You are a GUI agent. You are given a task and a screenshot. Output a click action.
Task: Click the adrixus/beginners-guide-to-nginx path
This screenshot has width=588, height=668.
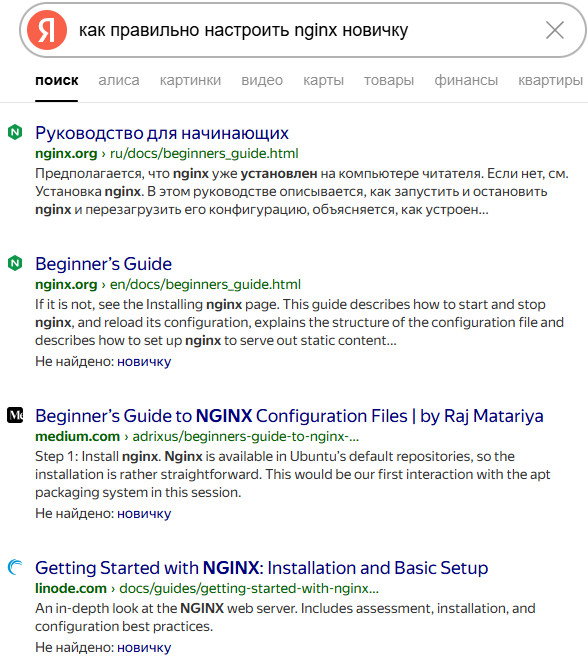[246, 436]
